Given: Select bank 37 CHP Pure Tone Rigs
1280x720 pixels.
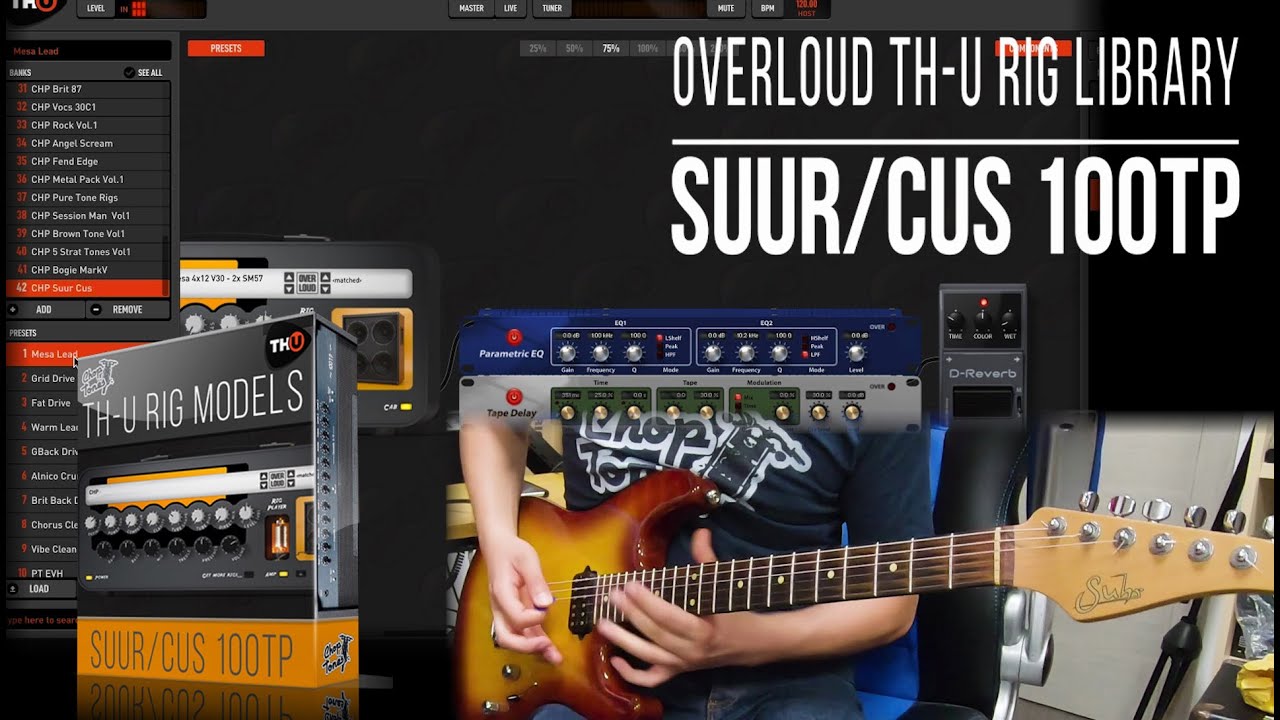Looking at the screenshot, I should pyautogui.click(x=87, y=197).
